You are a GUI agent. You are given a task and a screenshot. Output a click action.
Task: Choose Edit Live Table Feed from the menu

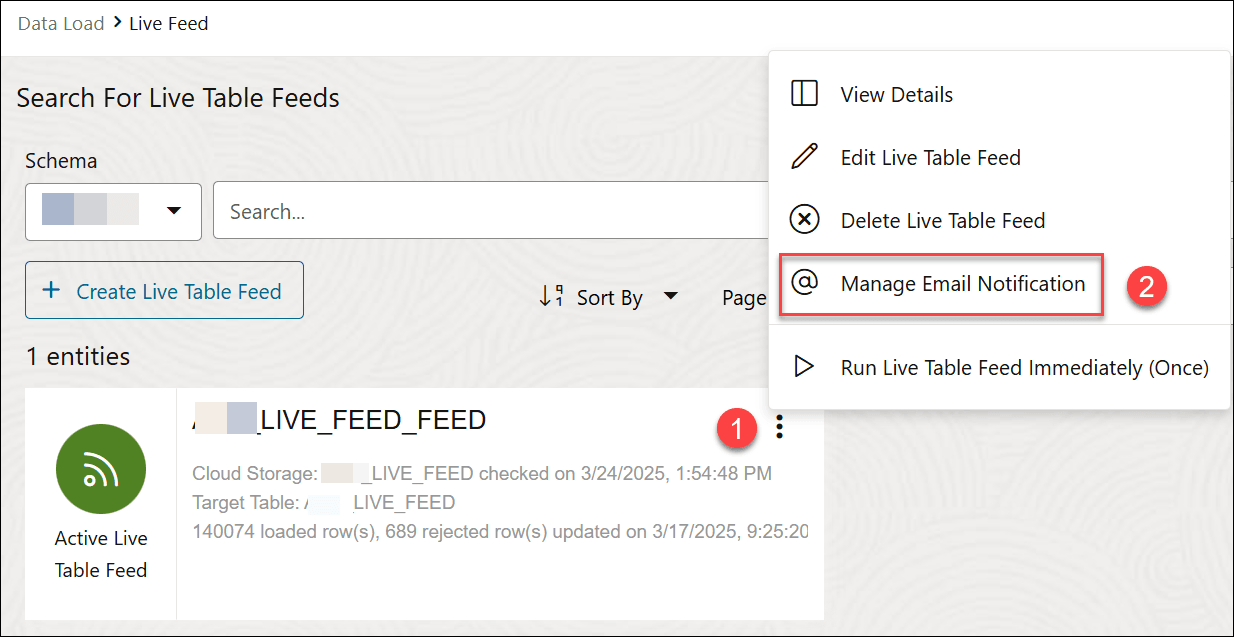[x=929, y=157]
